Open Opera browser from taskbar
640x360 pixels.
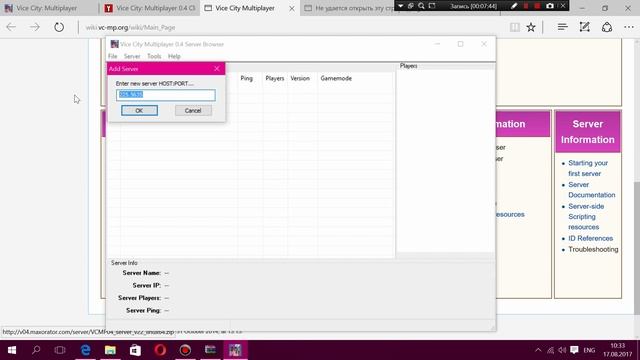tap(160, 350)
